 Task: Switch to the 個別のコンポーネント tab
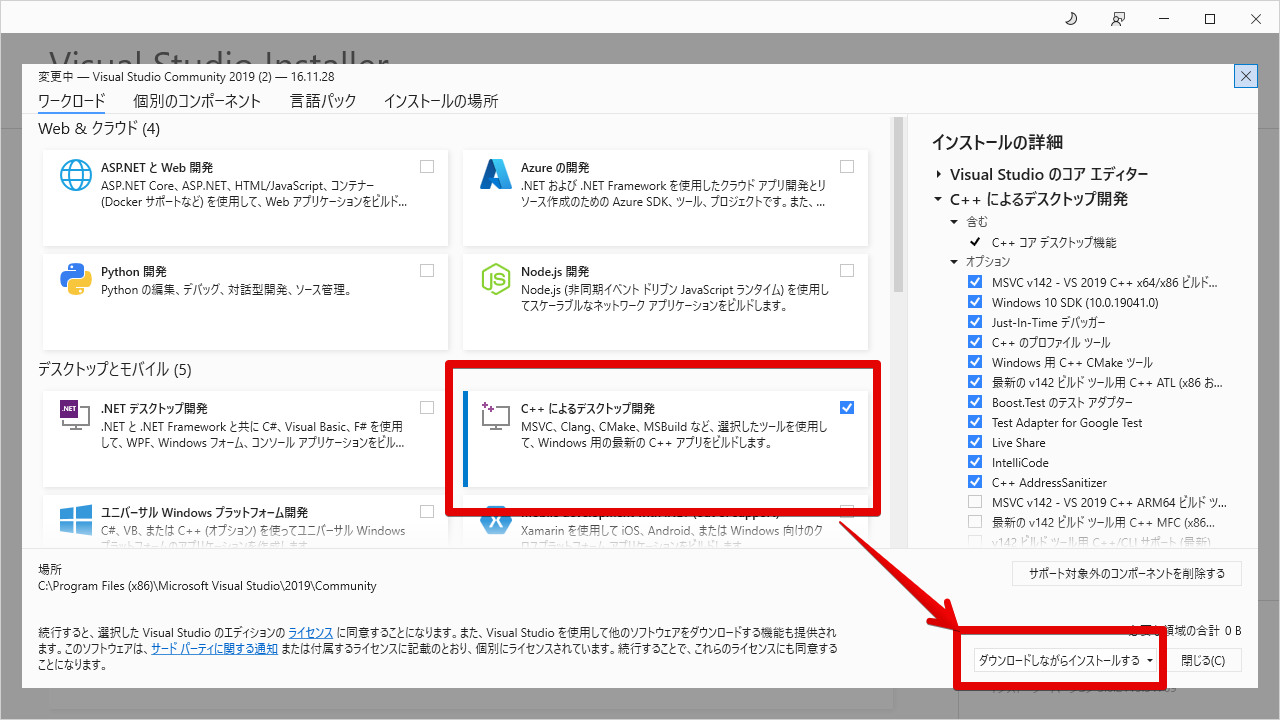click(197, 101)
